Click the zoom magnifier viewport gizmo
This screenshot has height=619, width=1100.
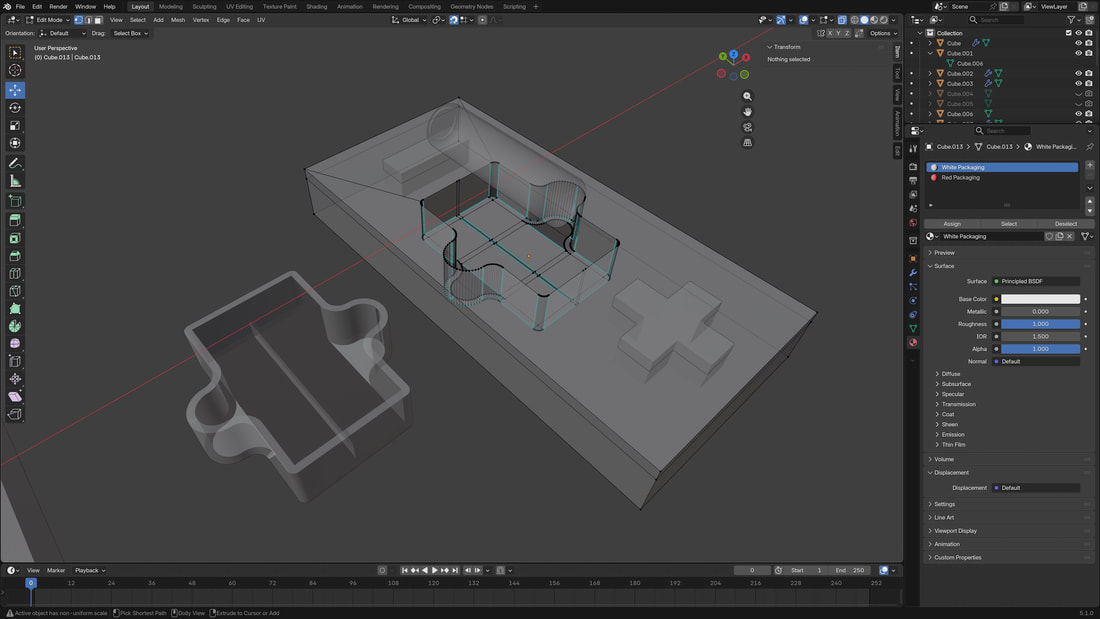(x=747, y=96)
